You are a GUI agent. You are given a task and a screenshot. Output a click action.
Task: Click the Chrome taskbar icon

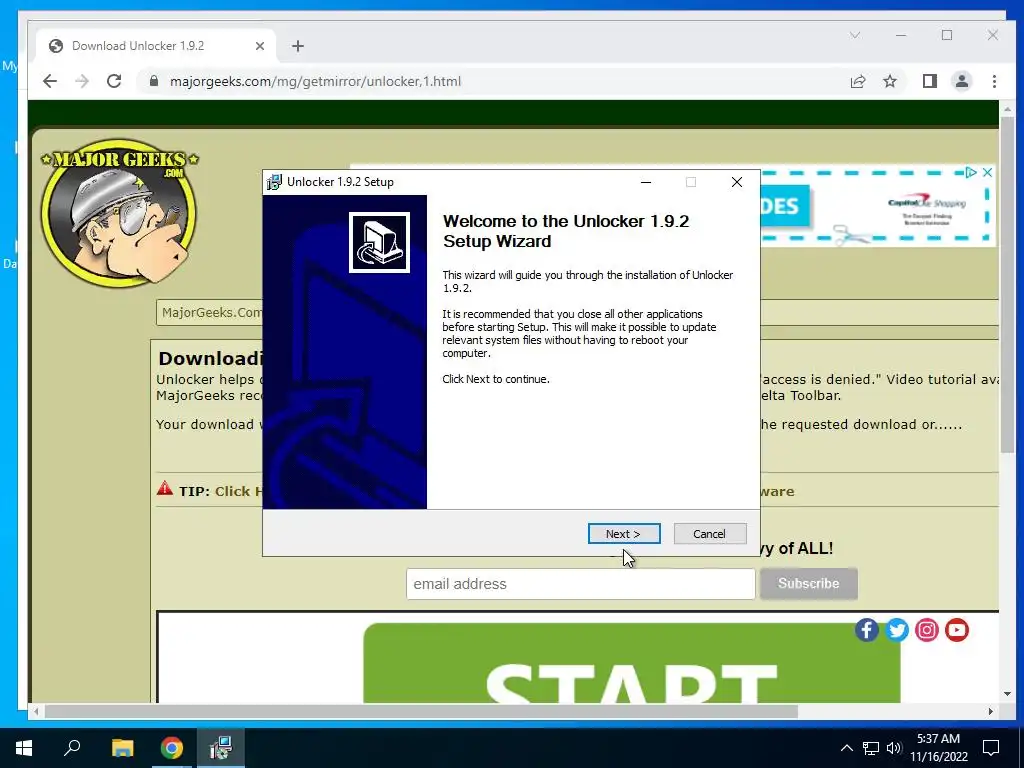tap(172, 748)
